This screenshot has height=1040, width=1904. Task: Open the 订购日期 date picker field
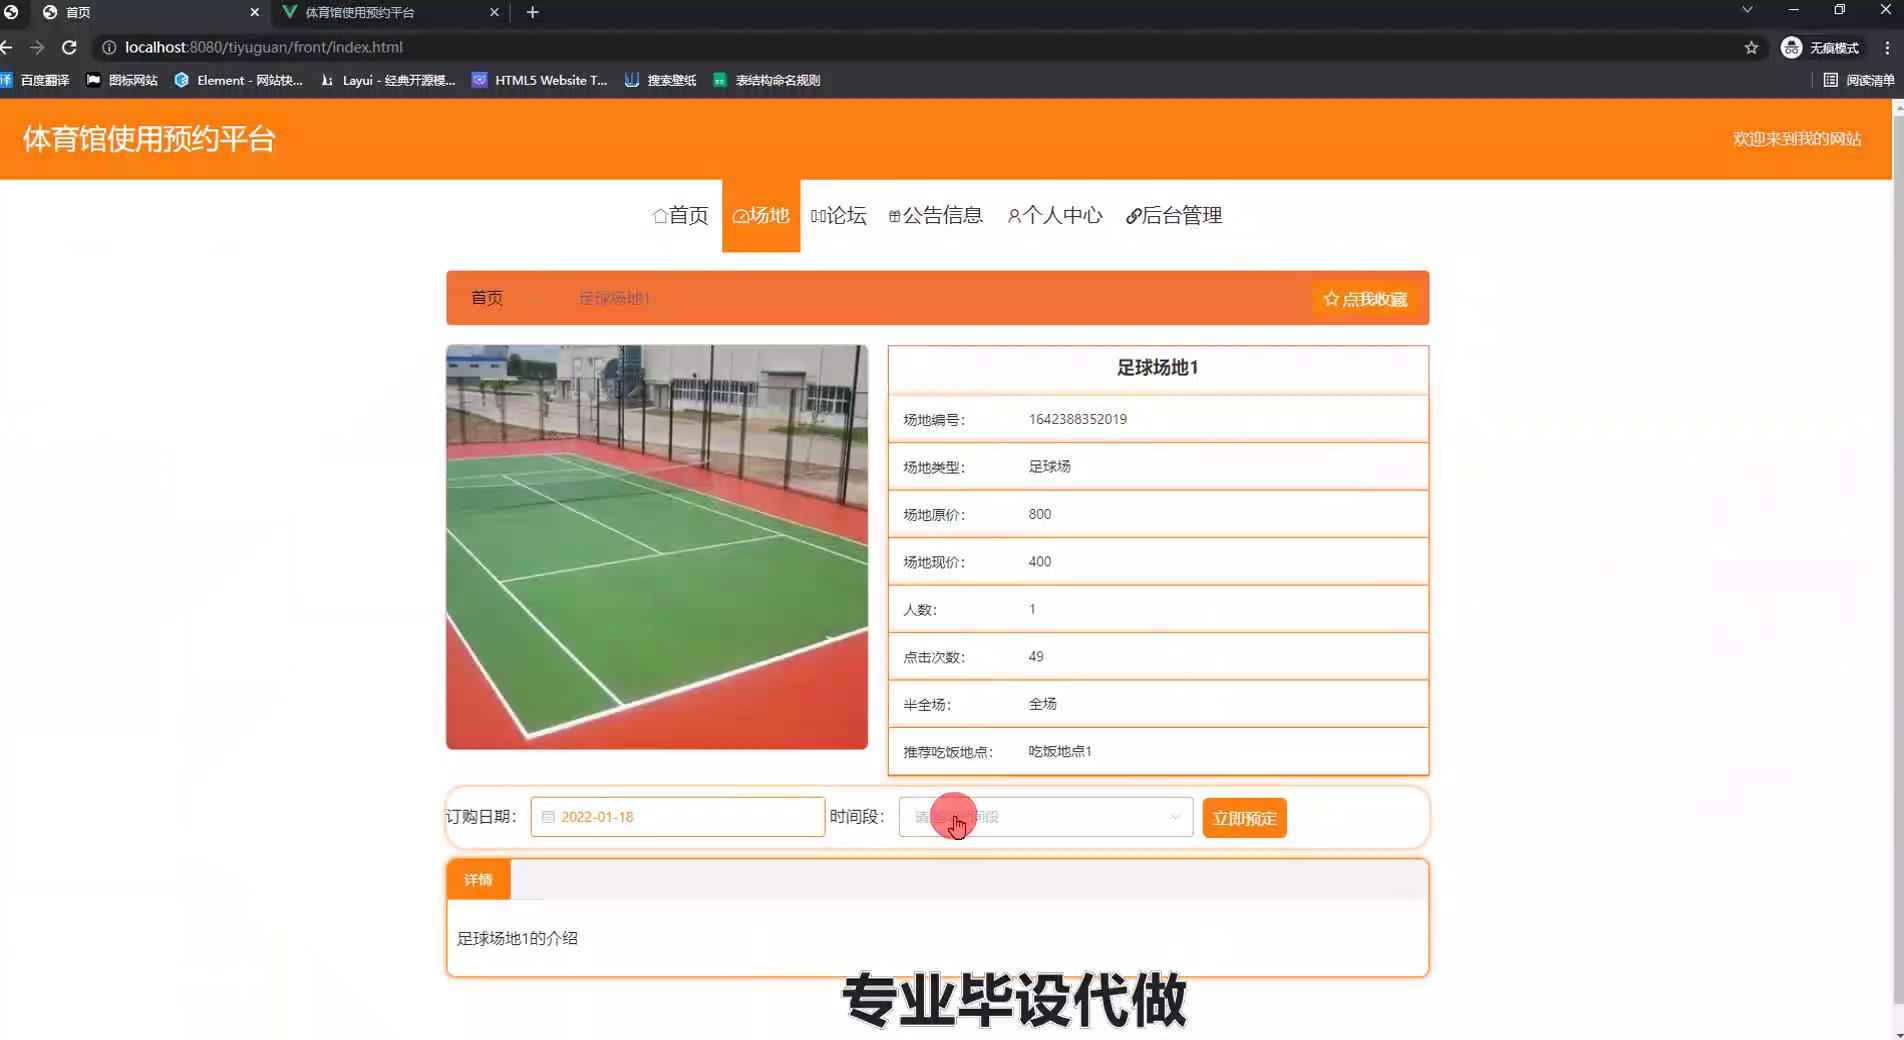click(677, 817)
